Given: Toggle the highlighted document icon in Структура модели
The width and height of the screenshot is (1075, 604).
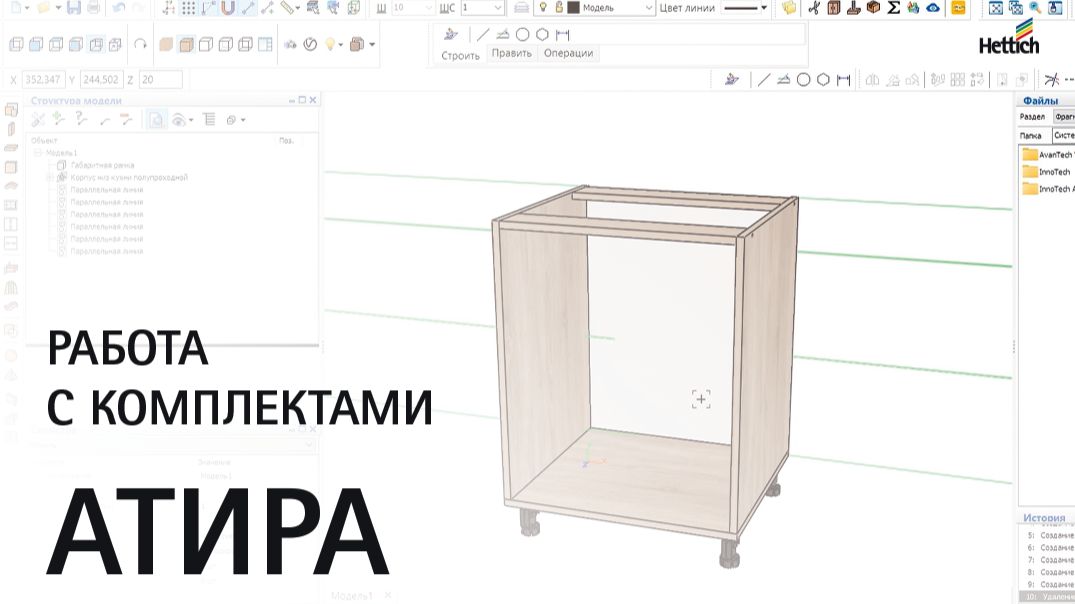Looking at the screenshot, I should point(156,120).
